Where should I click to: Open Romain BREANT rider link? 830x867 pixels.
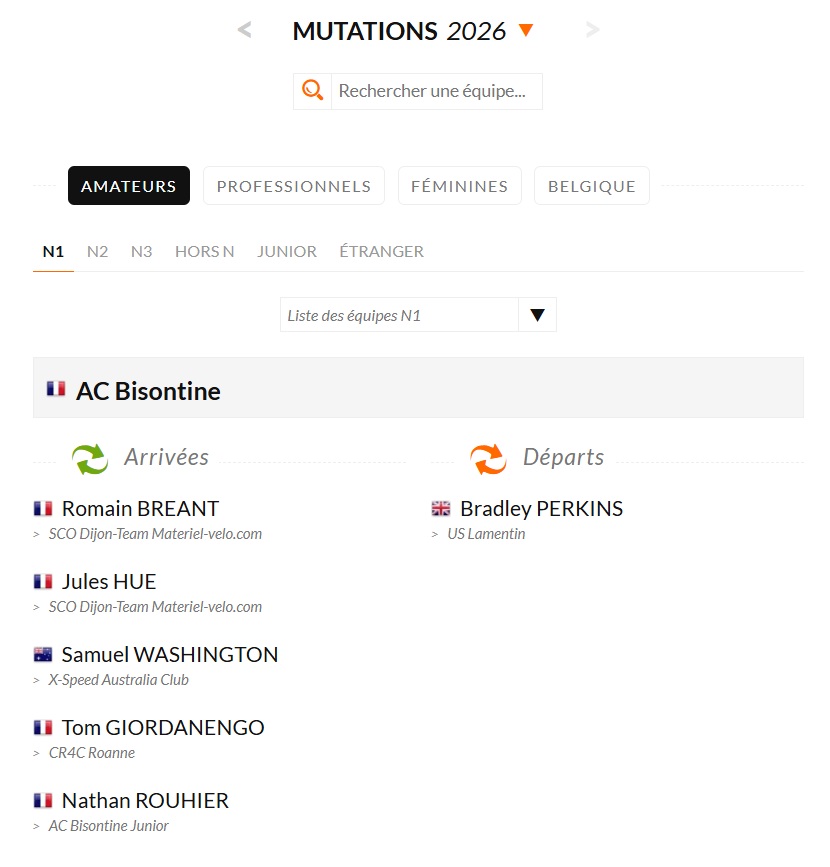140,509
